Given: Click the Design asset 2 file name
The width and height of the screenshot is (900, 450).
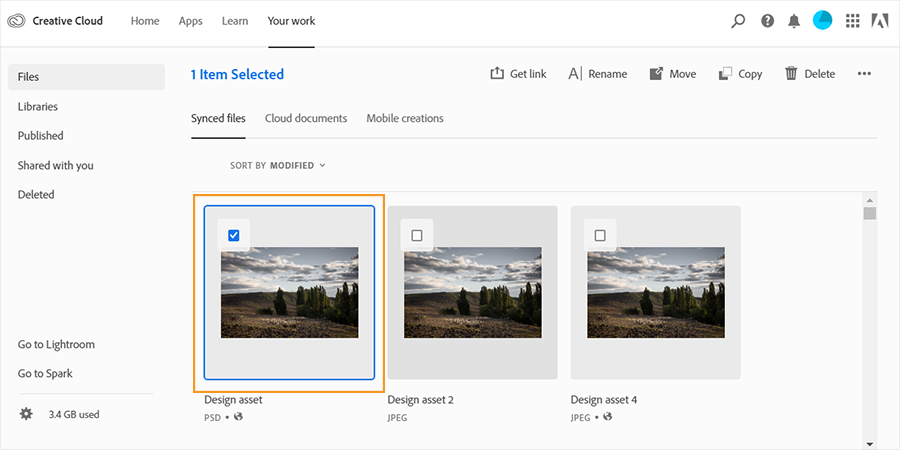Looking at the screenshot, I should click(420, 399).
